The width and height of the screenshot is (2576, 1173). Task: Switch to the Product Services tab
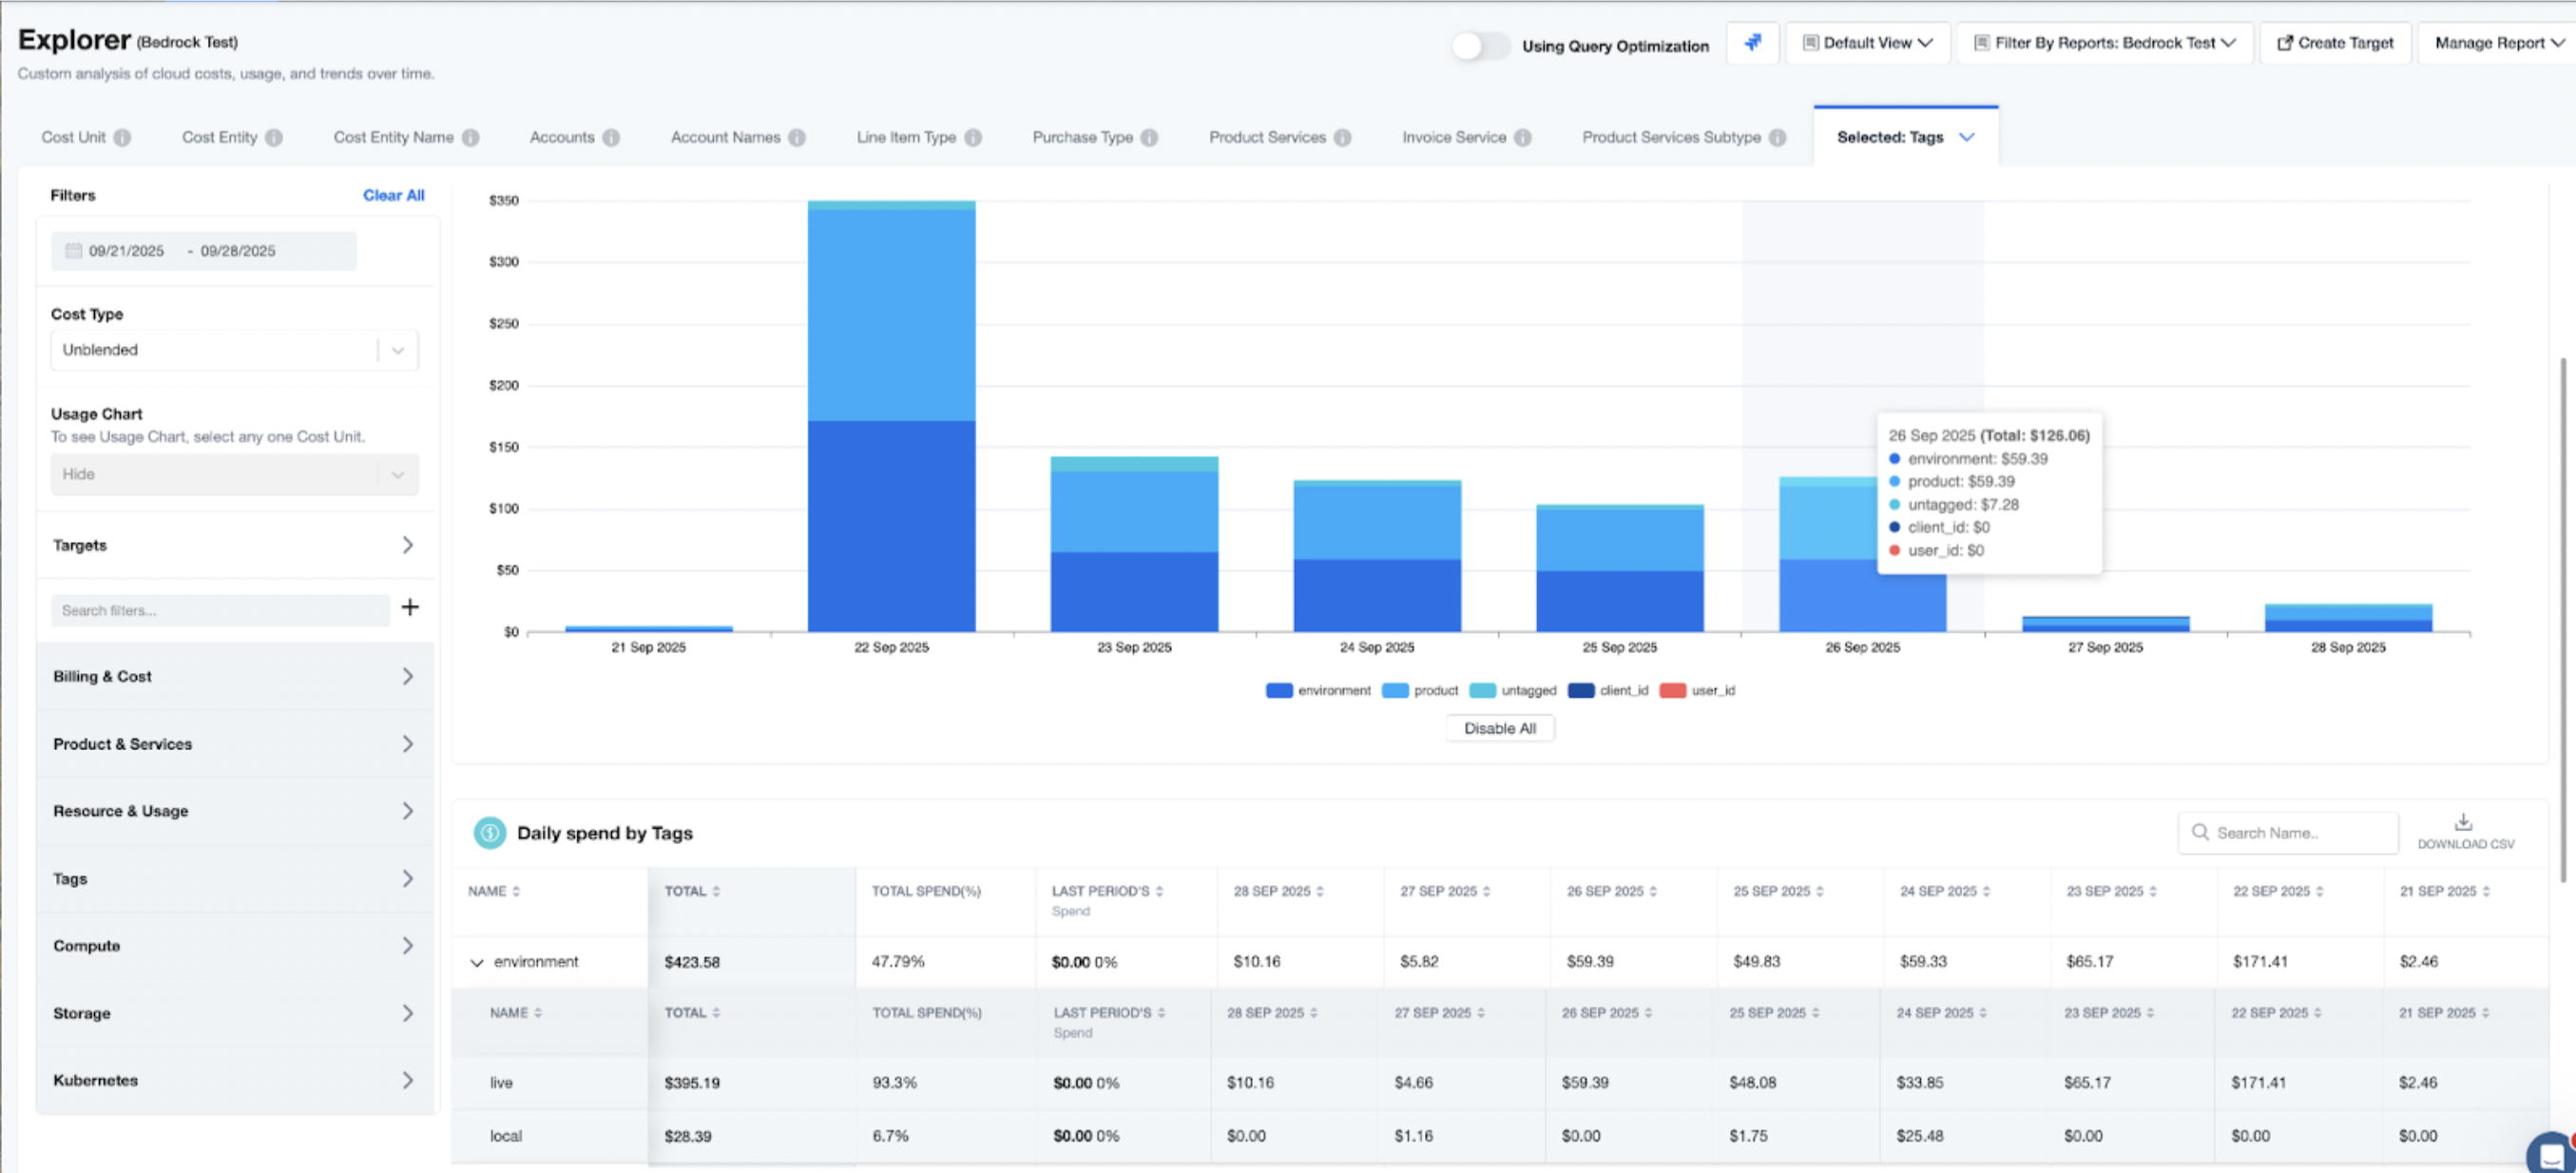pos(1267,138)
